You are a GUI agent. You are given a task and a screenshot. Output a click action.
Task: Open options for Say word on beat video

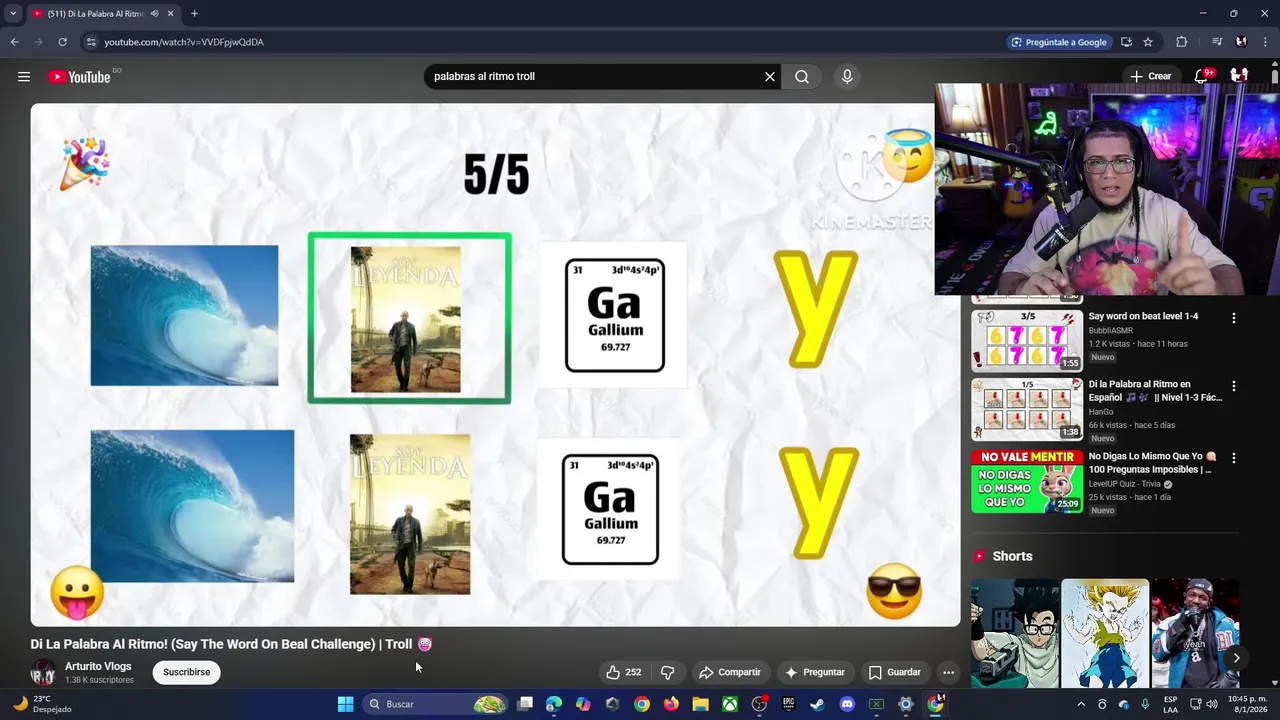(x=1233, y=318)
